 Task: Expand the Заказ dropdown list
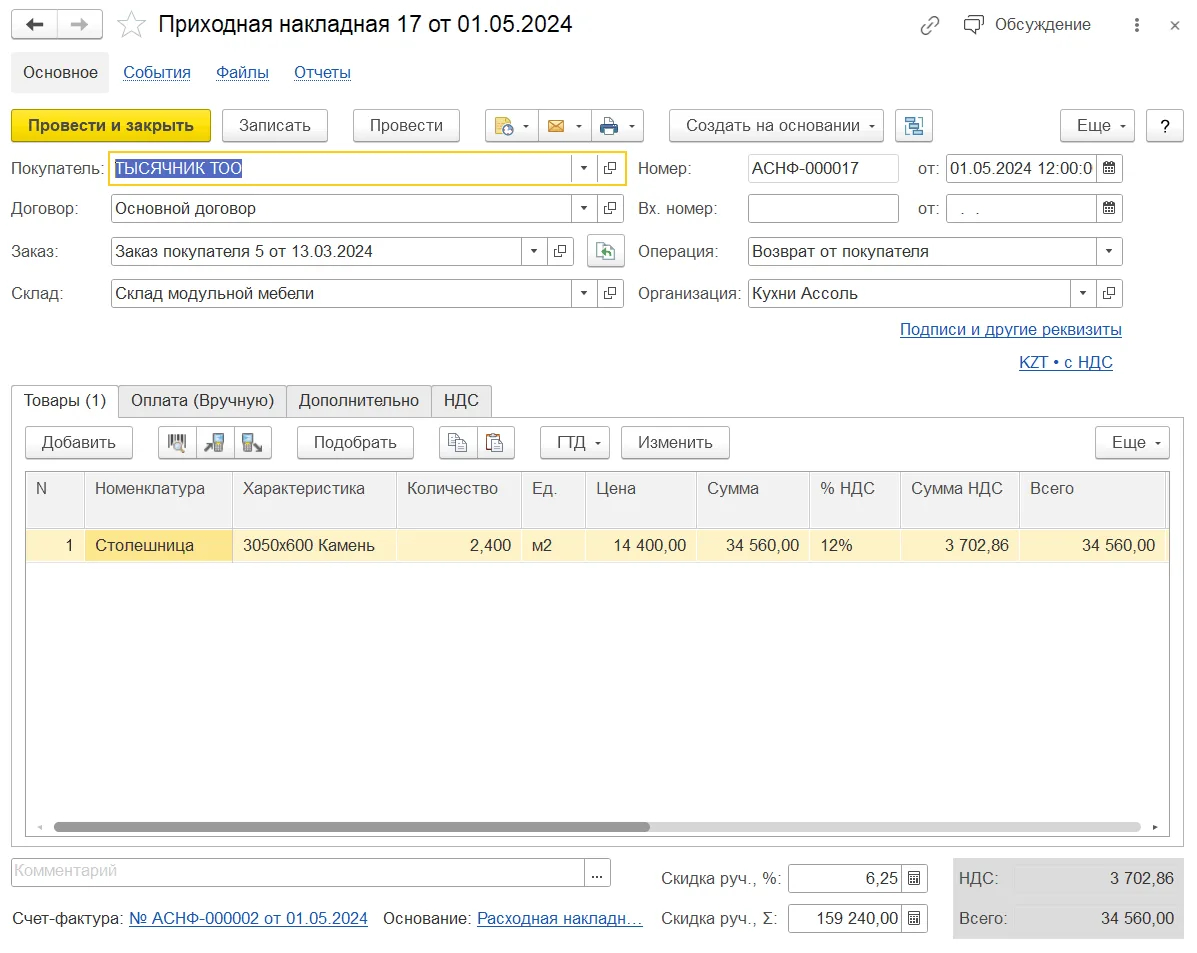pos(534,251)
